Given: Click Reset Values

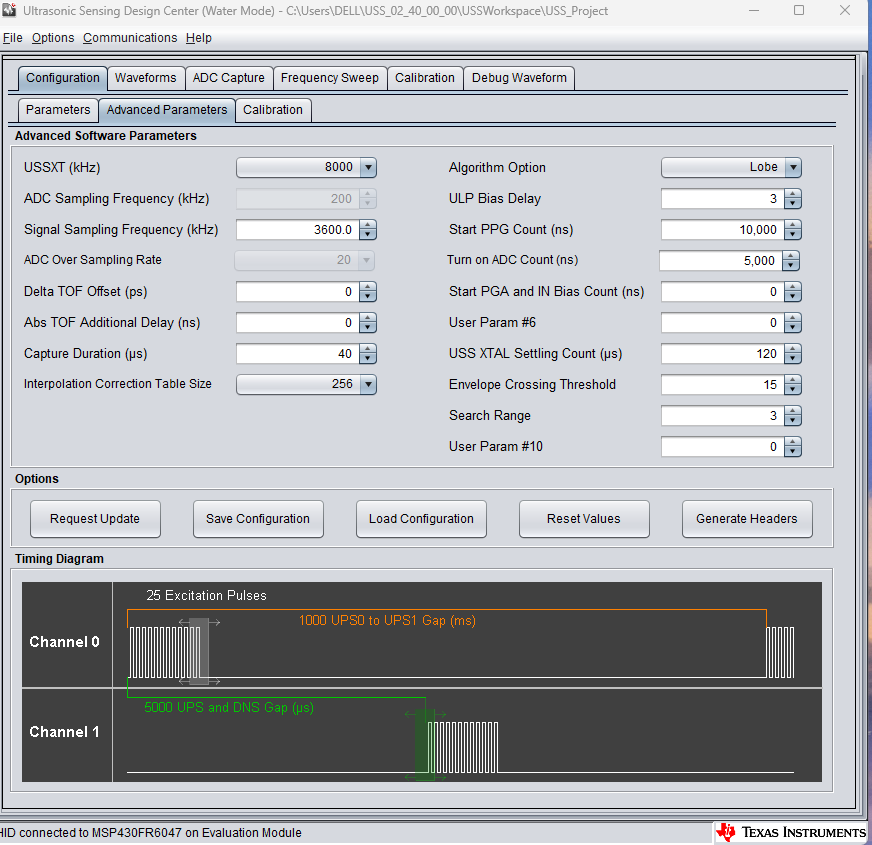Looking at the screenshot, I should [584, 518].
